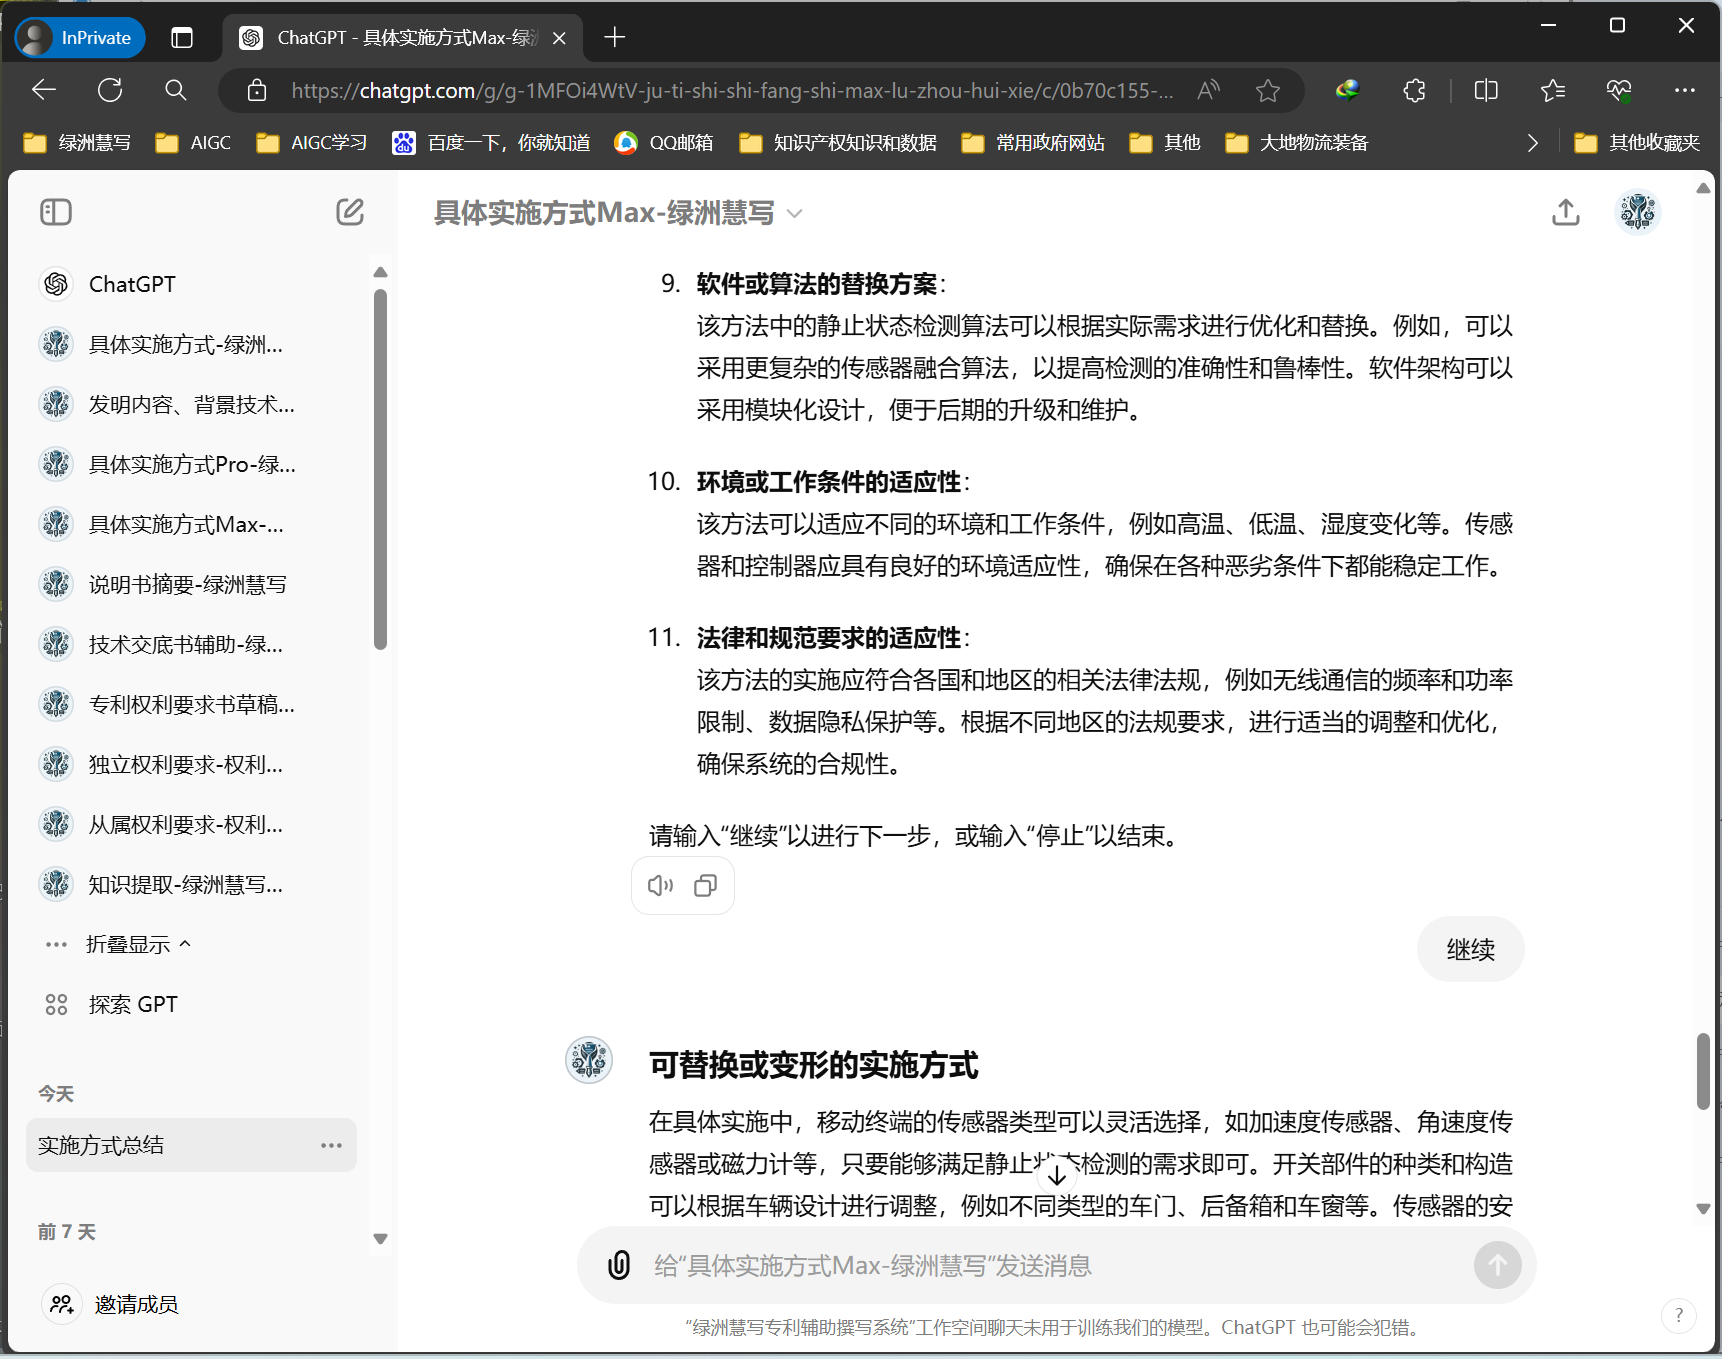Send the message with the arrow icon
1722x1359 pixels.
tap(1497, 1265)
